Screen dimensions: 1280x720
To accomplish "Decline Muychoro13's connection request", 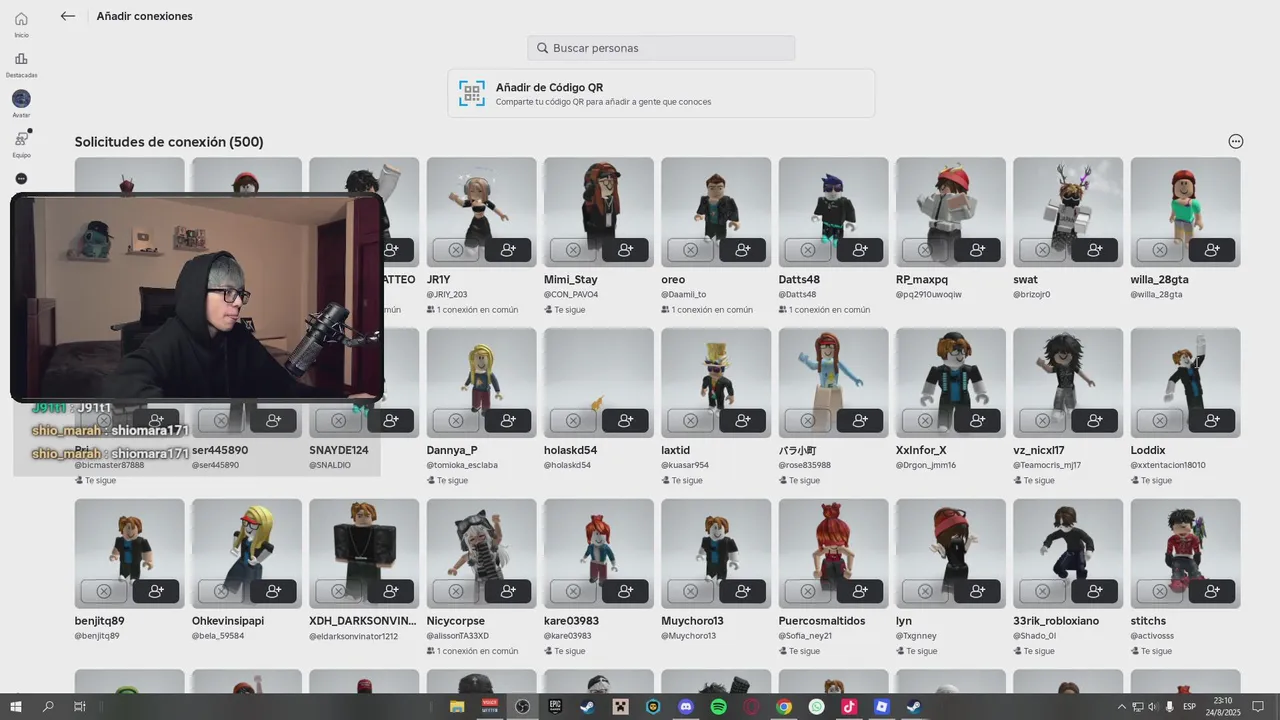I will (690, 592).
